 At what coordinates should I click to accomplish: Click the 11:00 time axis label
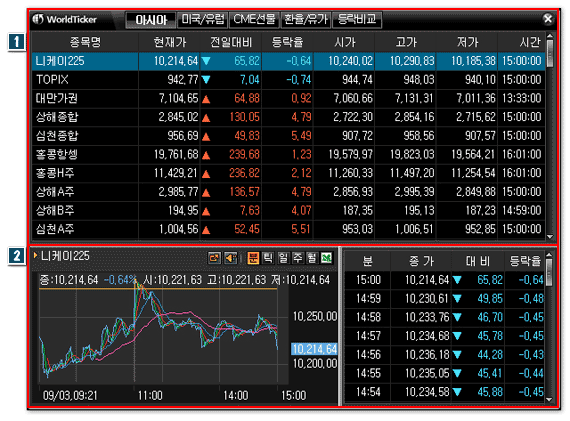click(x=150, y=396)
